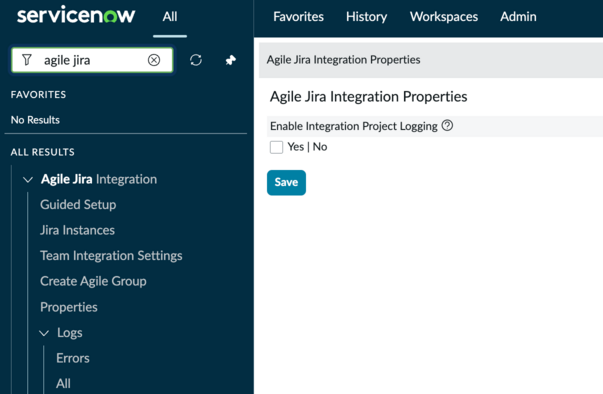603x394 pixels.
Task: Open the Properties module
Action: 69,307
